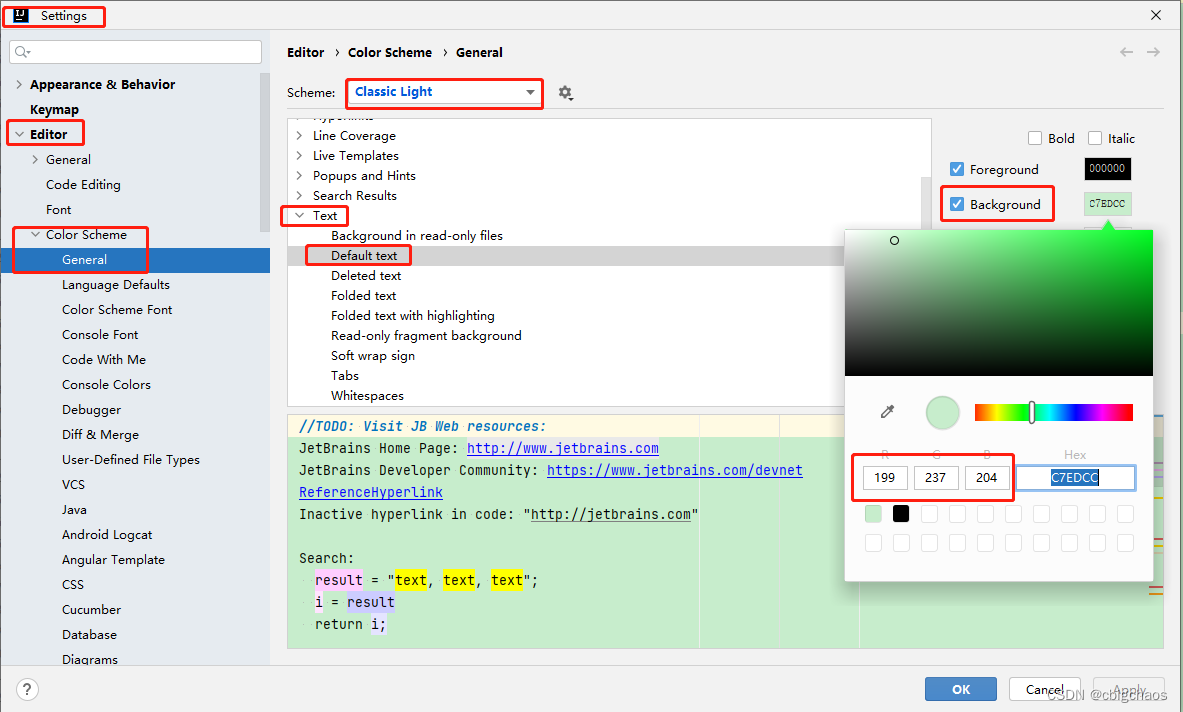
Task: Select Deleted text item
Action: point(366,275)
